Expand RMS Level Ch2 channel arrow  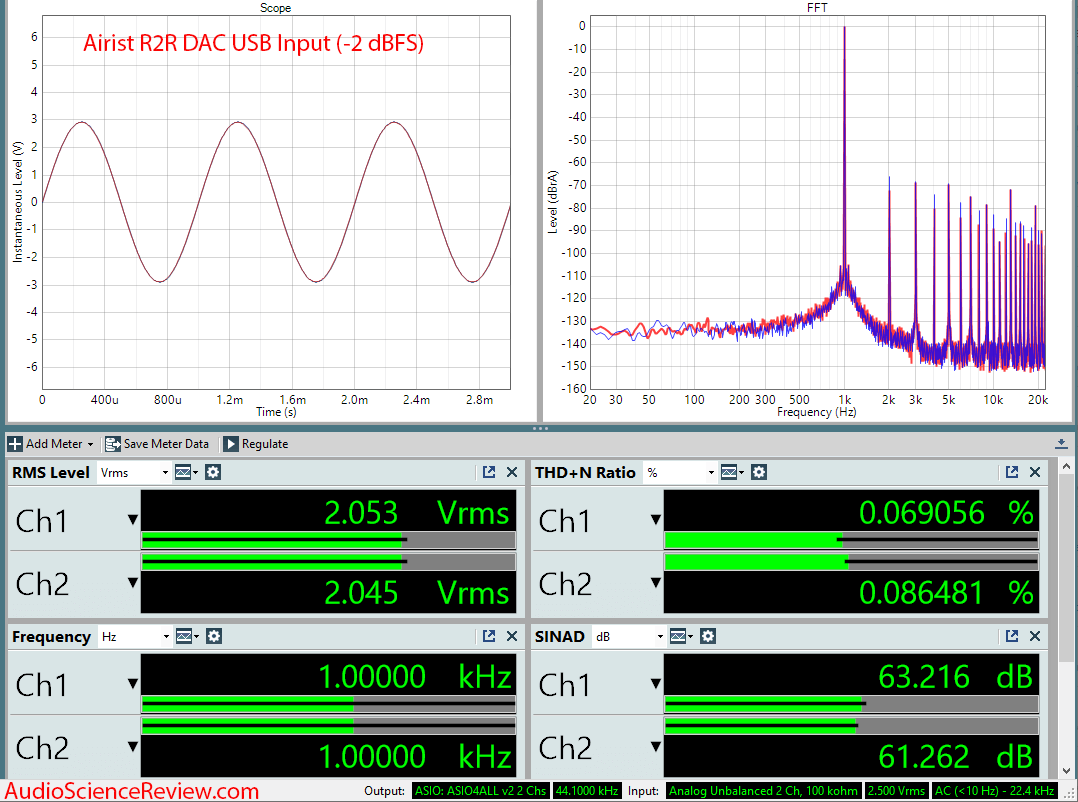tap(133, 583)
